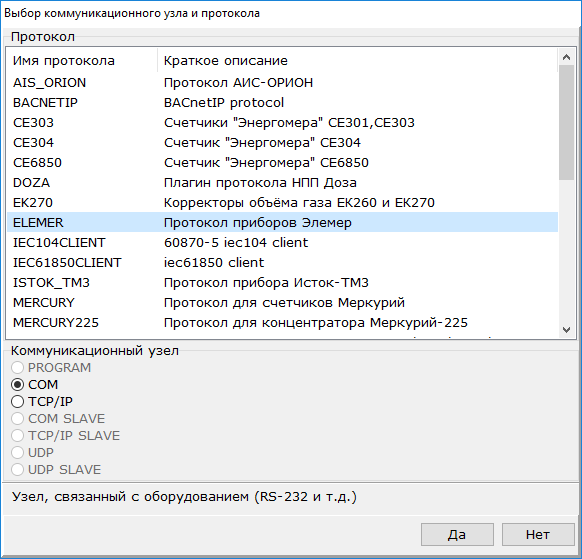Viewport: 582px width, 559px height.
Task: Click description 'iec61850 client'
Action: point(214,262)
